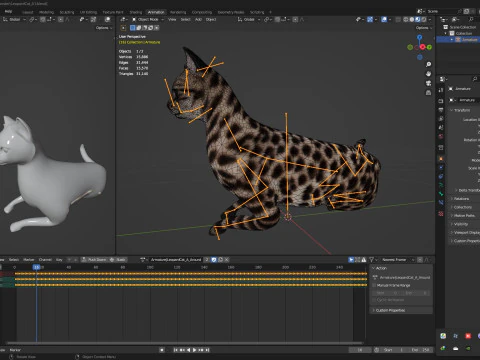Open the Object menu in main viewport

(211, 20)
